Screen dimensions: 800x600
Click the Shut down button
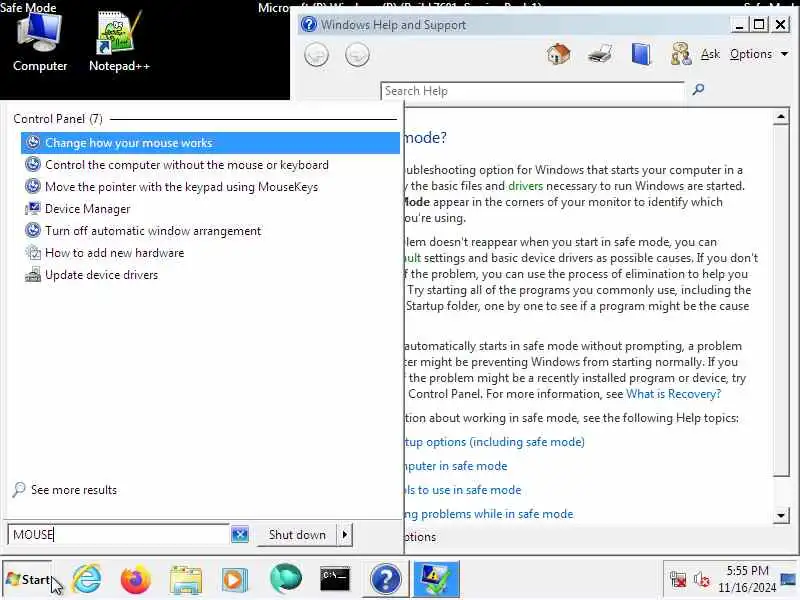tap(297, 535)
